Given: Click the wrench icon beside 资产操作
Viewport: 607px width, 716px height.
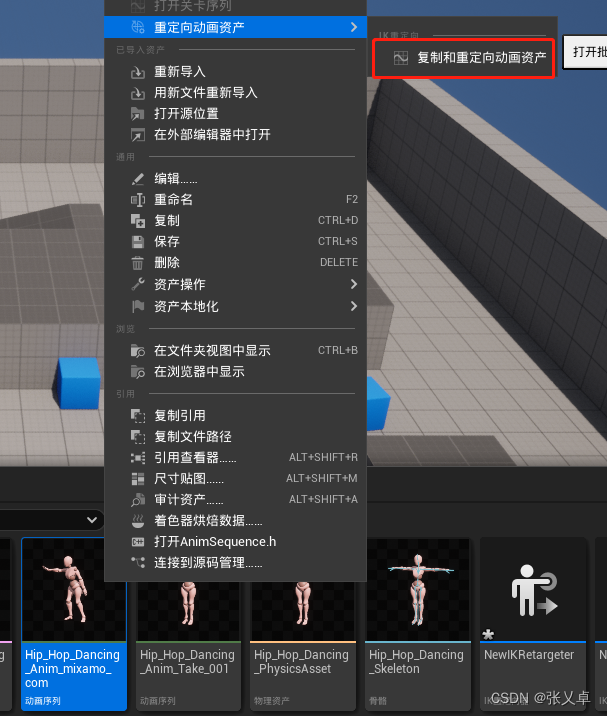Looking at the screenshot, I should 138,284.
